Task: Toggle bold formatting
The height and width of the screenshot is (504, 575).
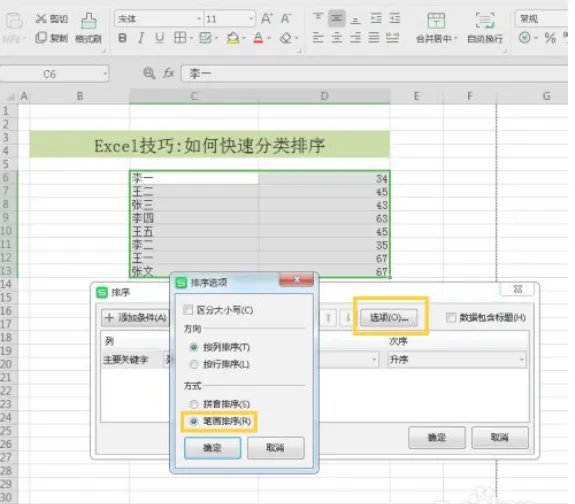Action: (122, 38)
